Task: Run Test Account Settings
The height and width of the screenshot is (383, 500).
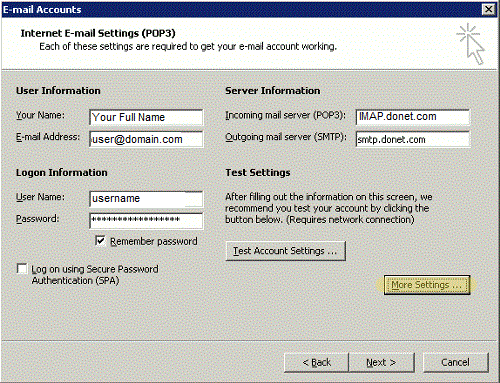Action: click(286, 251)
